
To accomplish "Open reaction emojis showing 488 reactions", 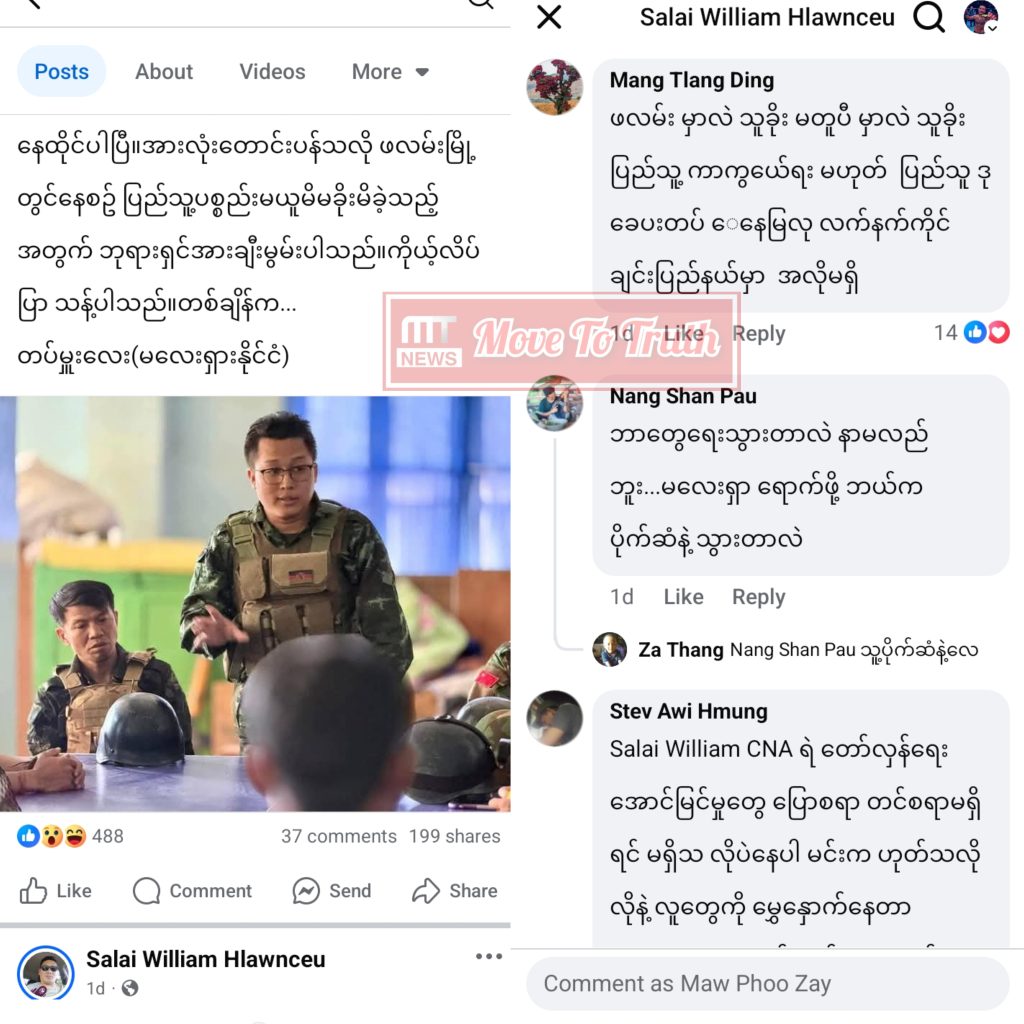I will tap(70, 836).
